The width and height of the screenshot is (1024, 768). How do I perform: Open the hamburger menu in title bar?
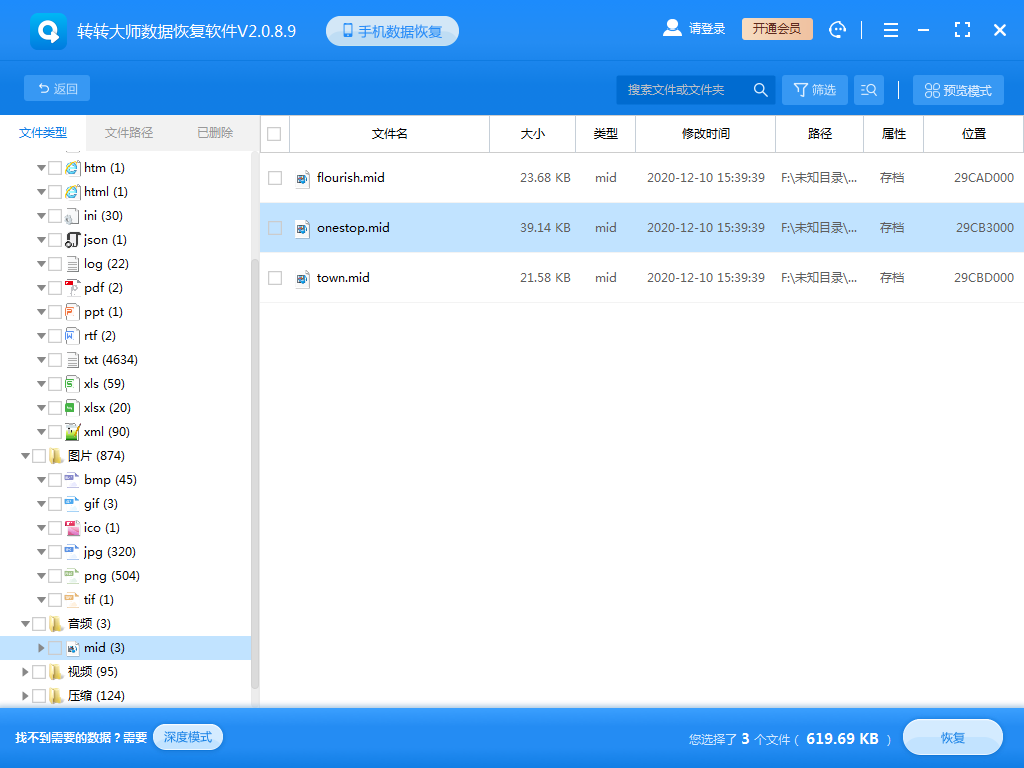coord(890,29)
